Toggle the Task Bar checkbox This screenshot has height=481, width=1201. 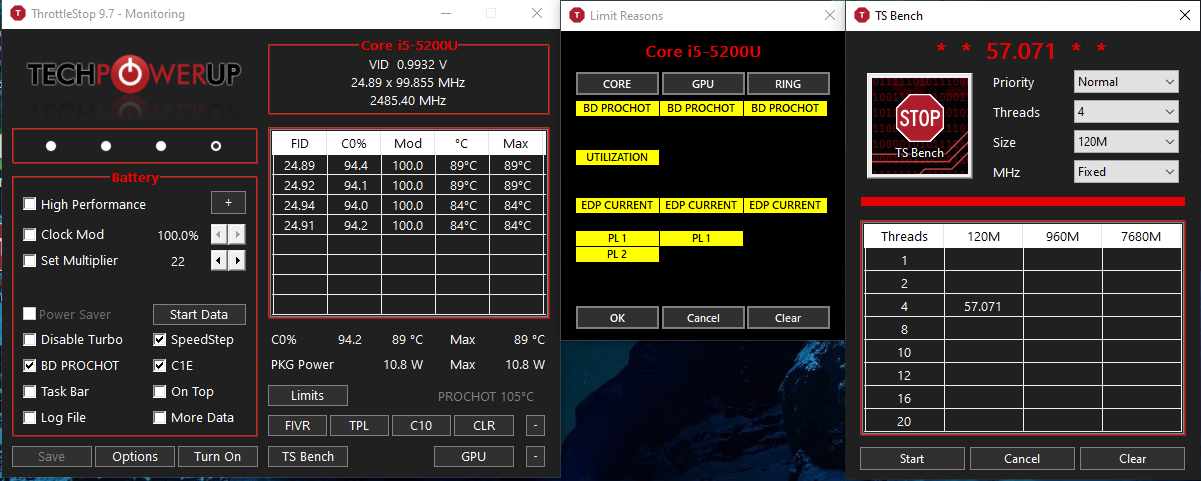[30, 392]
